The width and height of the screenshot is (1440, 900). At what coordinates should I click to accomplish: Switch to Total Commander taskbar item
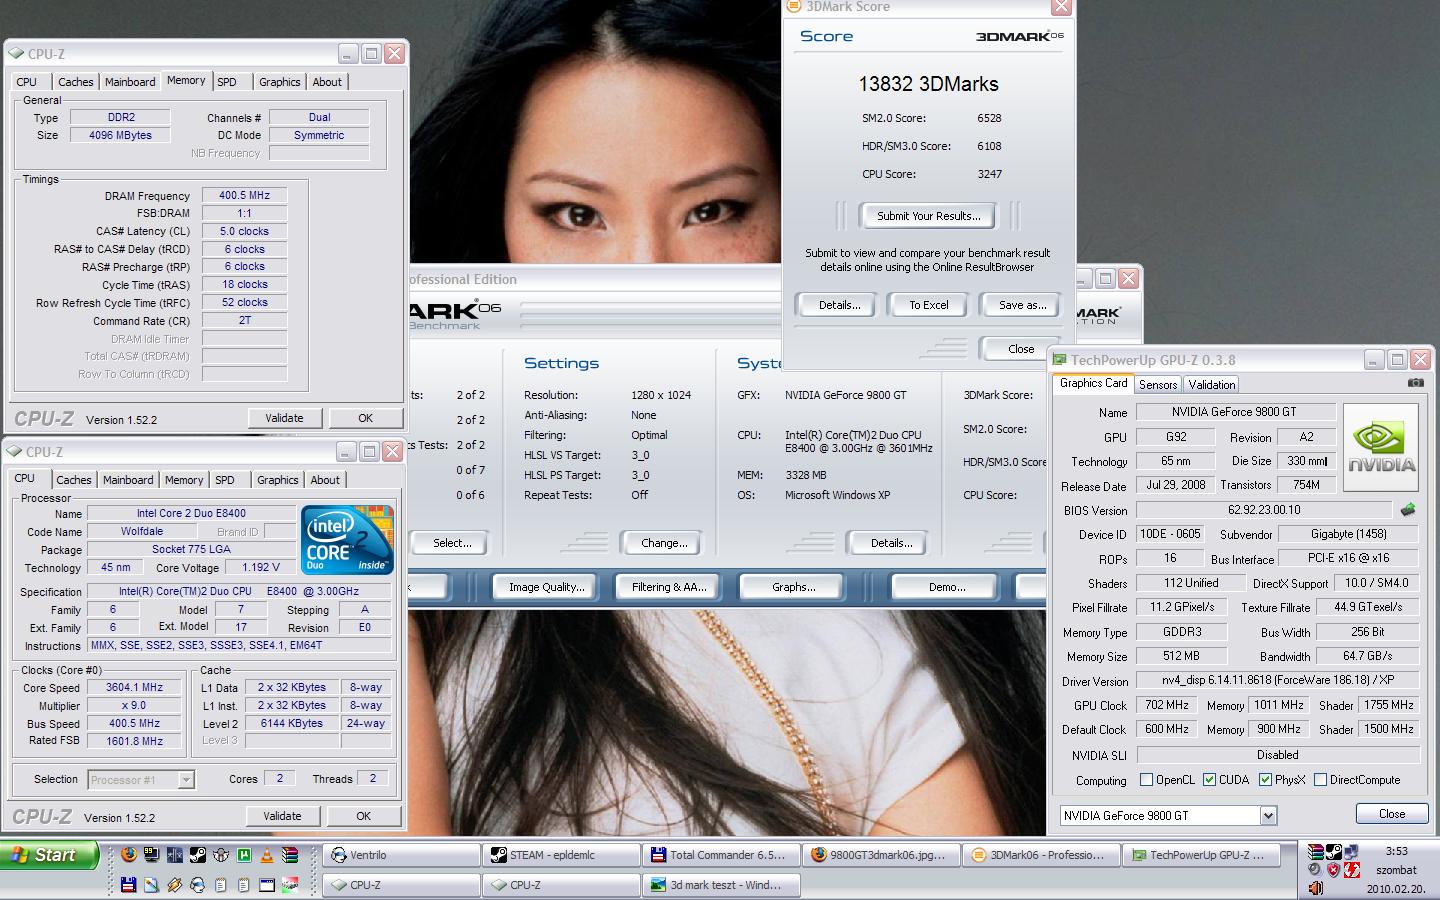(721, 855)
